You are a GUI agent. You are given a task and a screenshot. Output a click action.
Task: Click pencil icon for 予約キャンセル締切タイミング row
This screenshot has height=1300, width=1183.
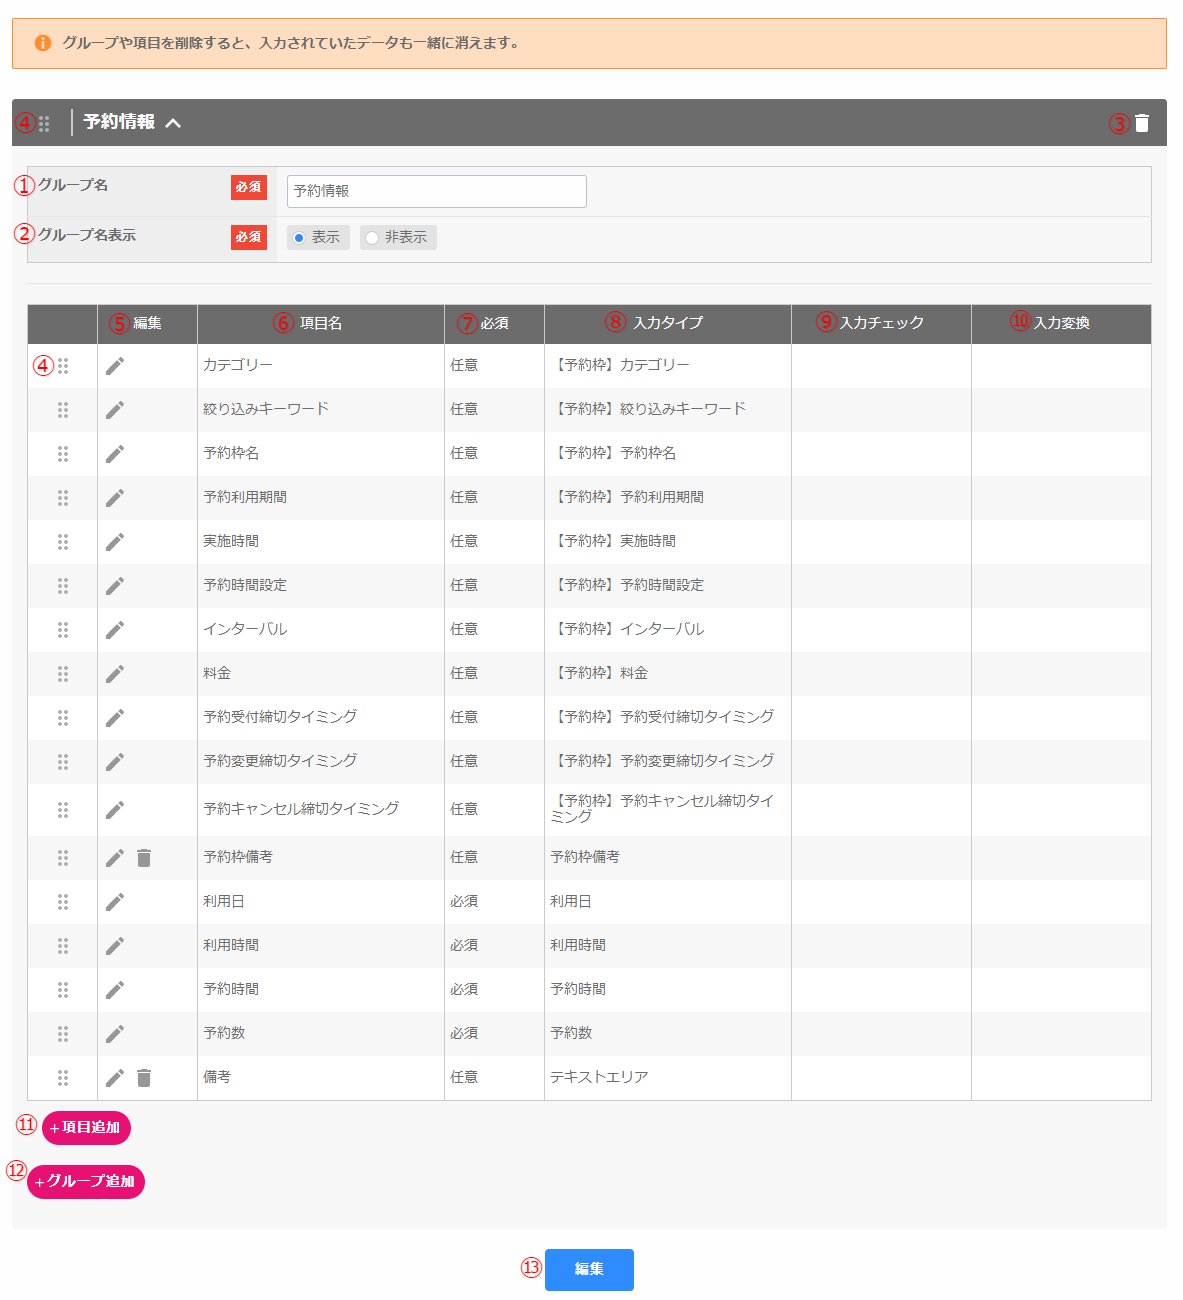pos(115,810)
